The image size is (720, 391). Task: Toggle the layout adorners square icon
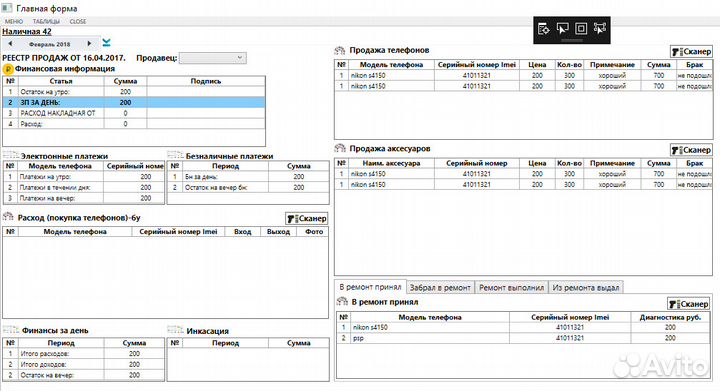pyautogui.click(x=581, y=28)
